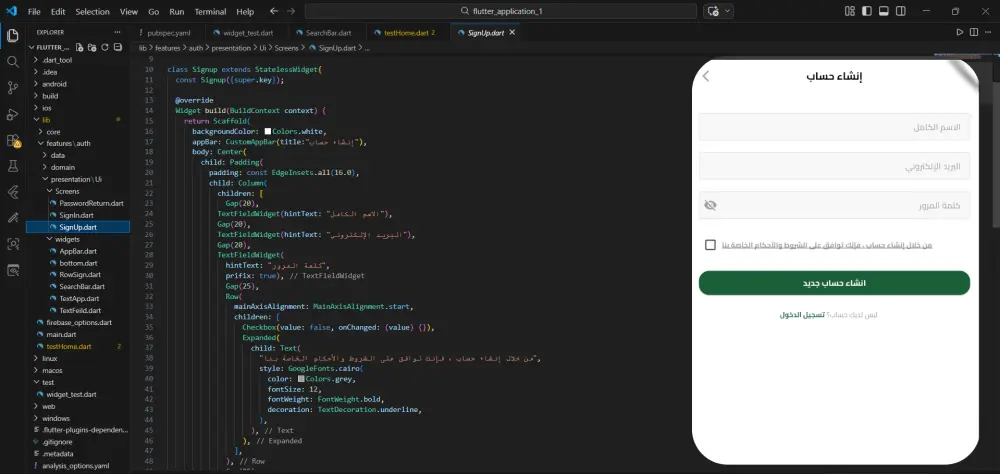Image resolution: width=1000 pixels, height=474 pixels.
Task: Open the Terminal menu
Action: 210,11
